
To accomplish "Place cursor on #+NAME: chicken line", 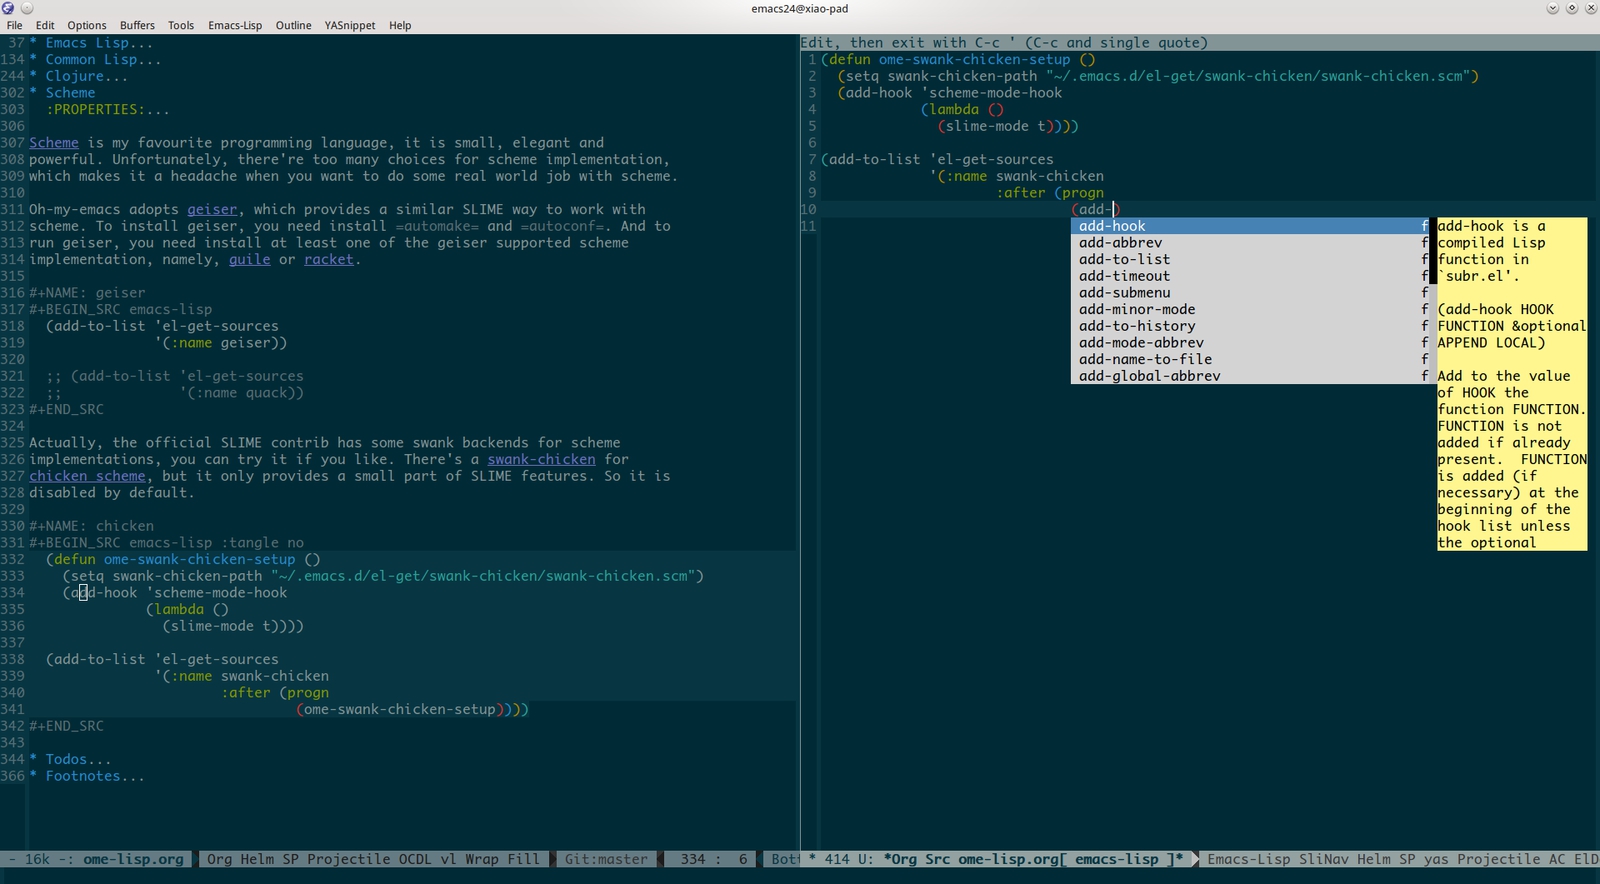I will 91,526.
